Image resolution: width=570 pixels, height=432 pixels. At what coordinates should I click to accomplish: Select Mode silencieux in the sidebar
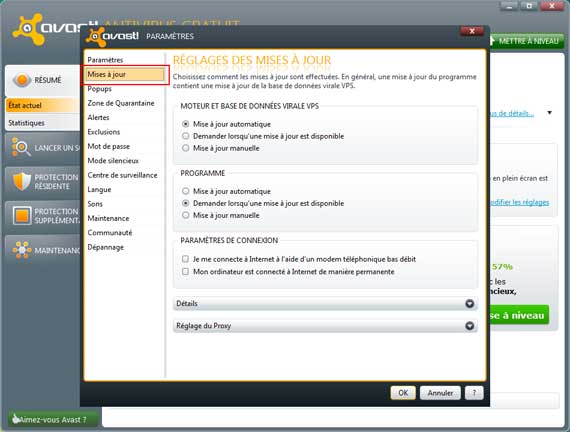coord(113,161)
